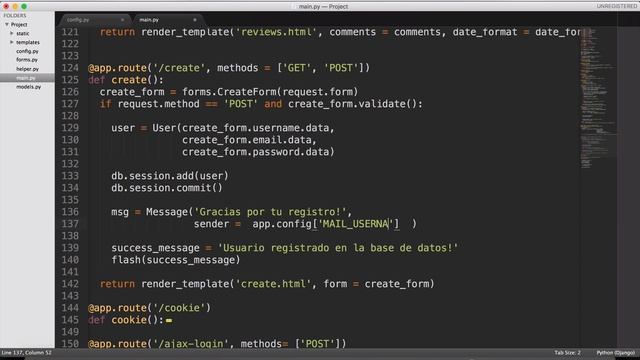Viewport: 640px width, 360px height.
Task: Click flash(success_message) on line 140
Action: (x=176, y=260)
